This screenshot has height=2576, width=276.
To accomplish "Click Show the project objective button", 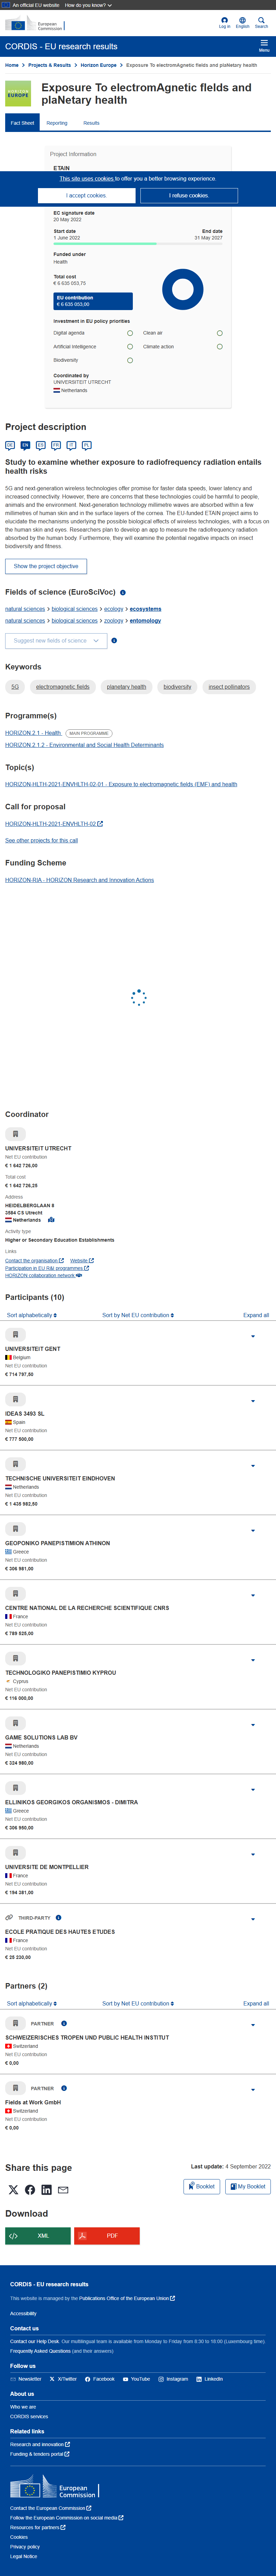I will click(46, 566).
